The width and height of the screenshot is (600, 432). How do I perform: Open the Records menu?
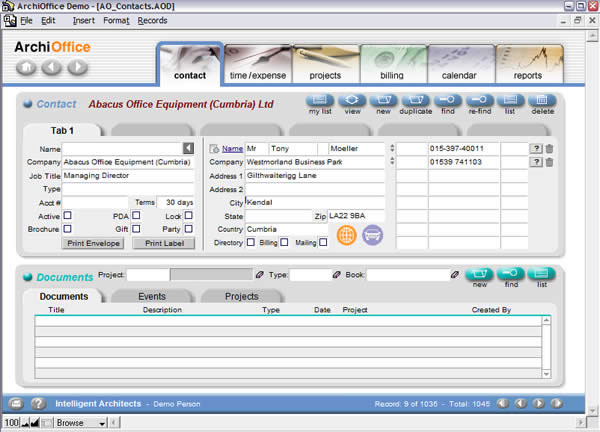152,21
